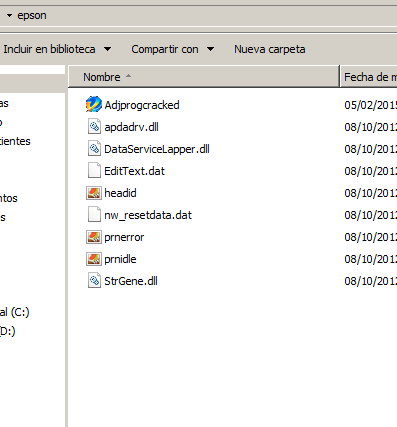Image resolution: width=397 pixels, height=427 pixels.
Task: Select the file name Adjprogcracked
Action: (142, 105)
